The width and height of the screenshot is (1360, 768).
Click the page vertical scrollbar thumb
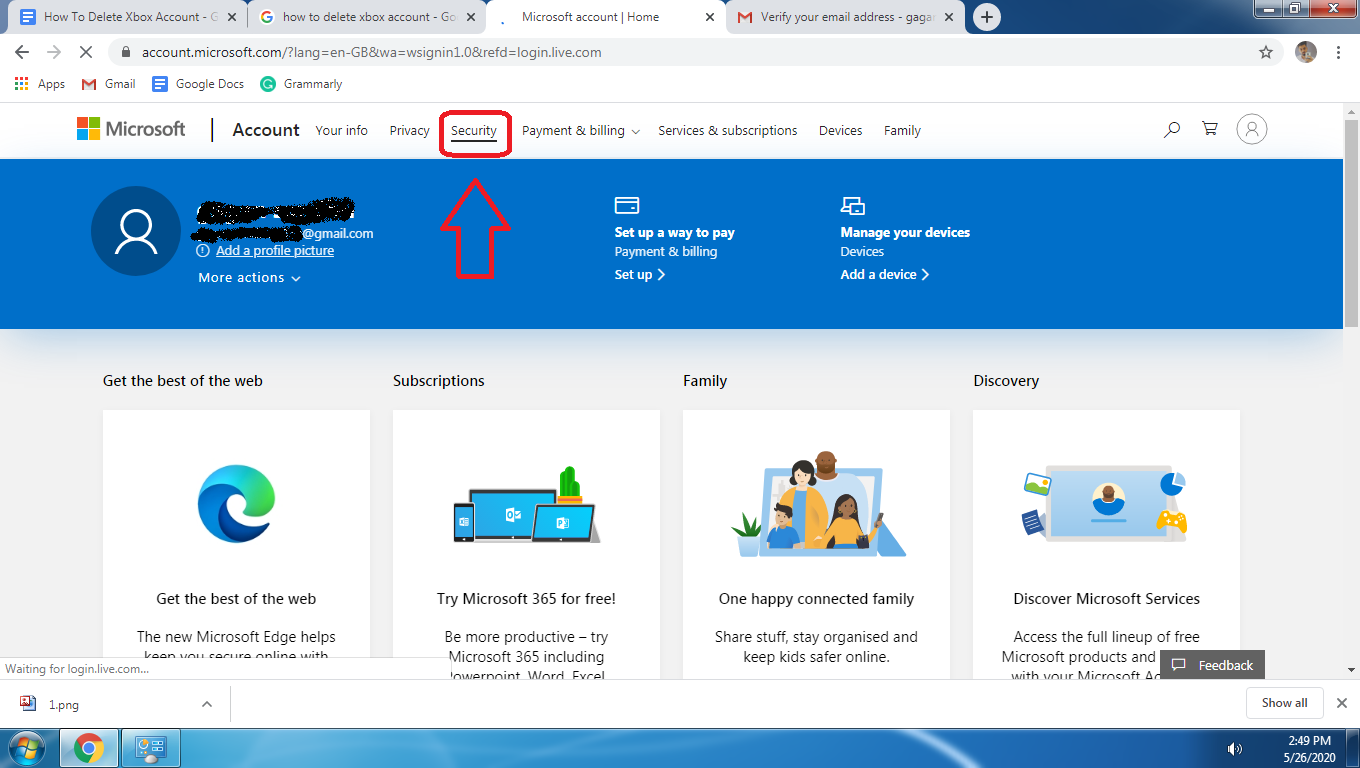[x=1351, y=224]
